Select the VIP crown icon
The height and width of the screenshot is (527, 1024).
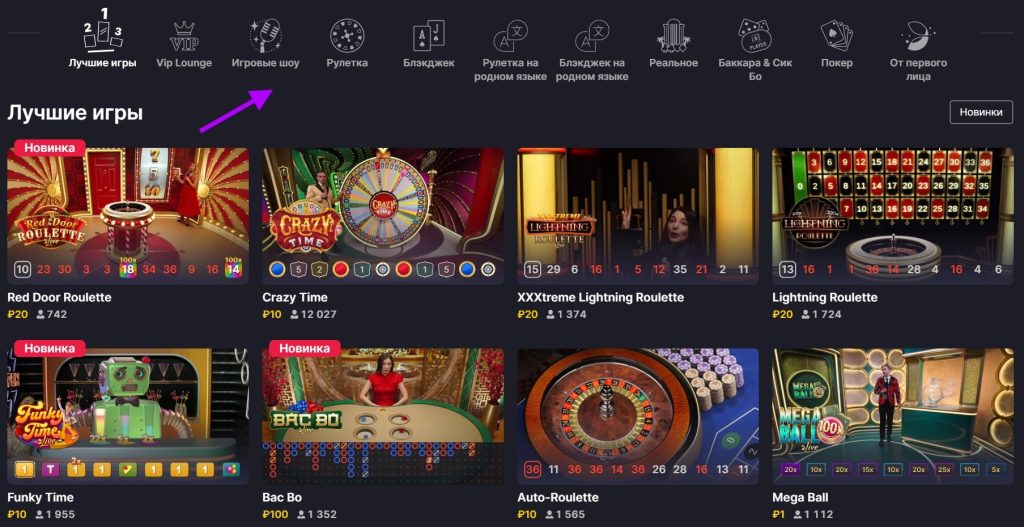coord(184,36)
